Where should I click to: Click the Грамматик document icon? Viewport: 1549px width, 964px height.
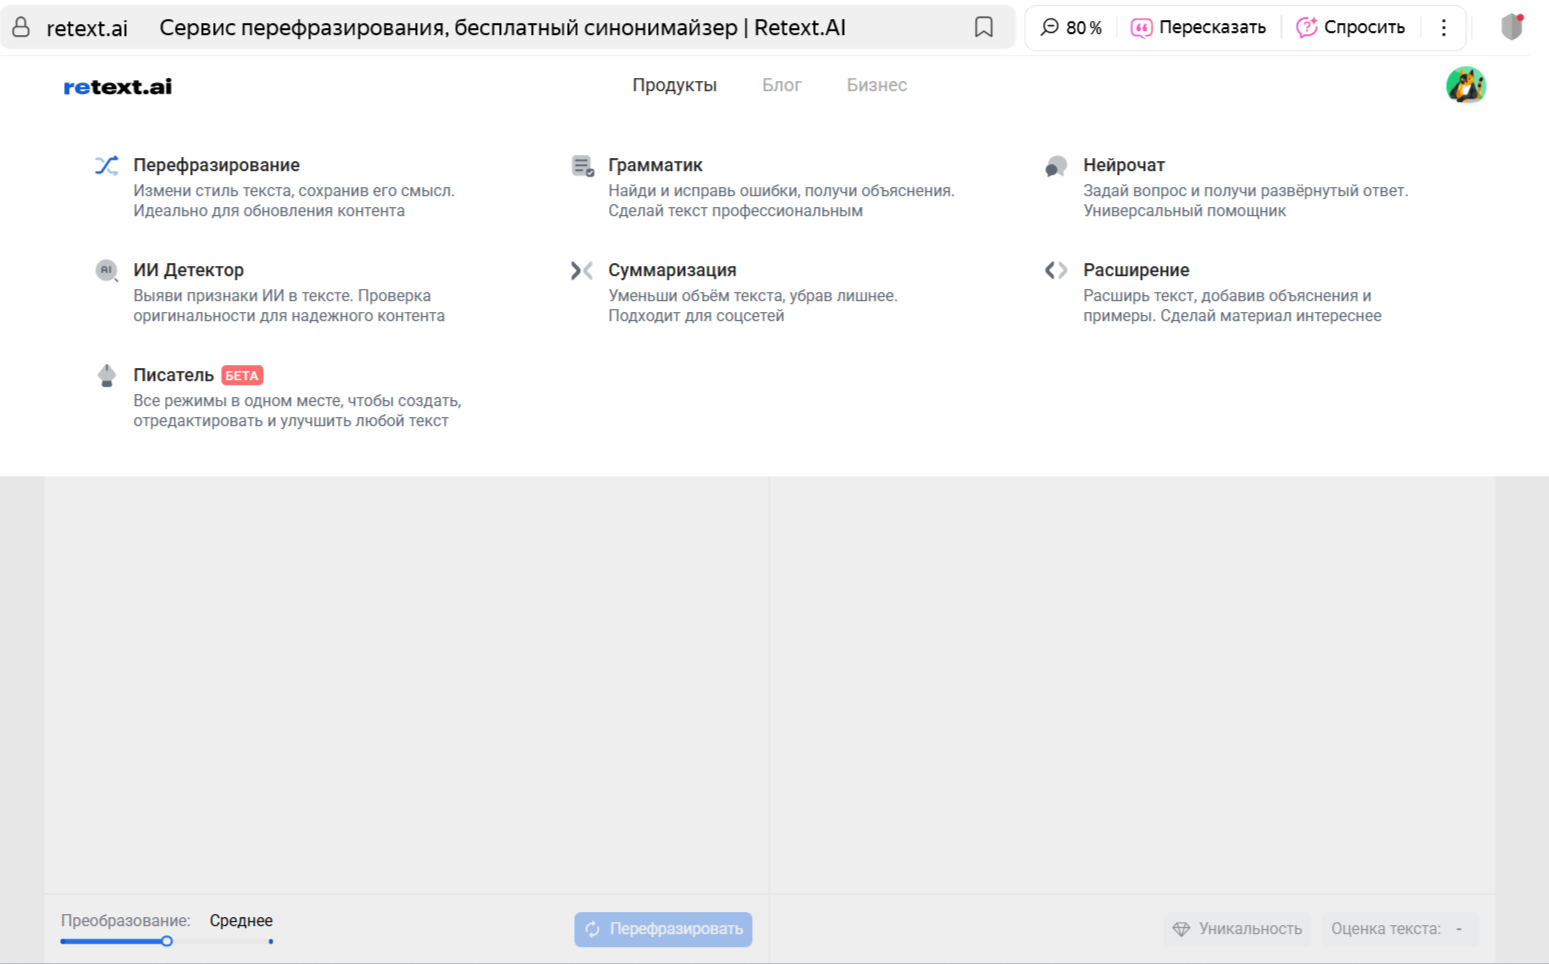(x=582, y=166)
